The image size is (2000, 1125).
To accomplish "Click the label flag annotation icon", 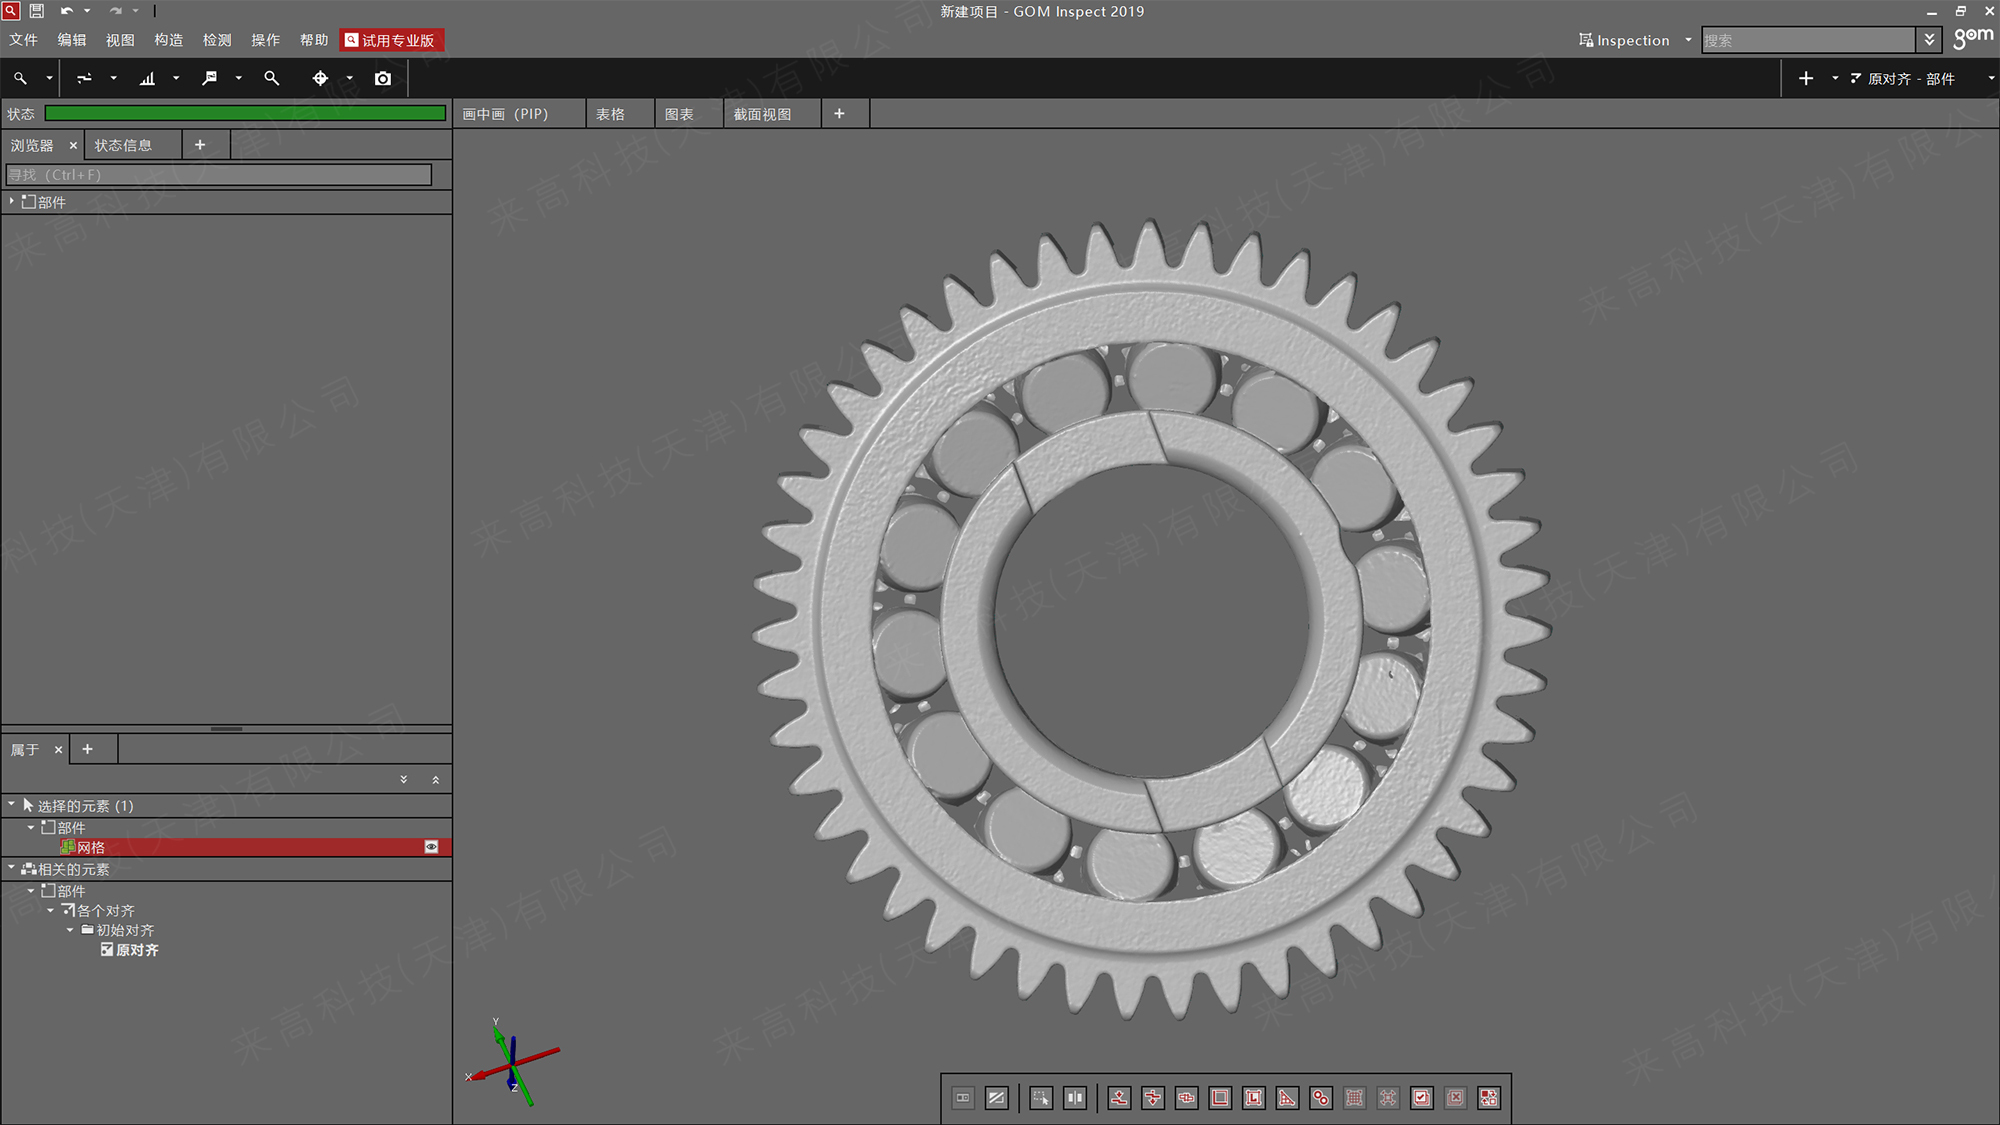I will 209,78.
